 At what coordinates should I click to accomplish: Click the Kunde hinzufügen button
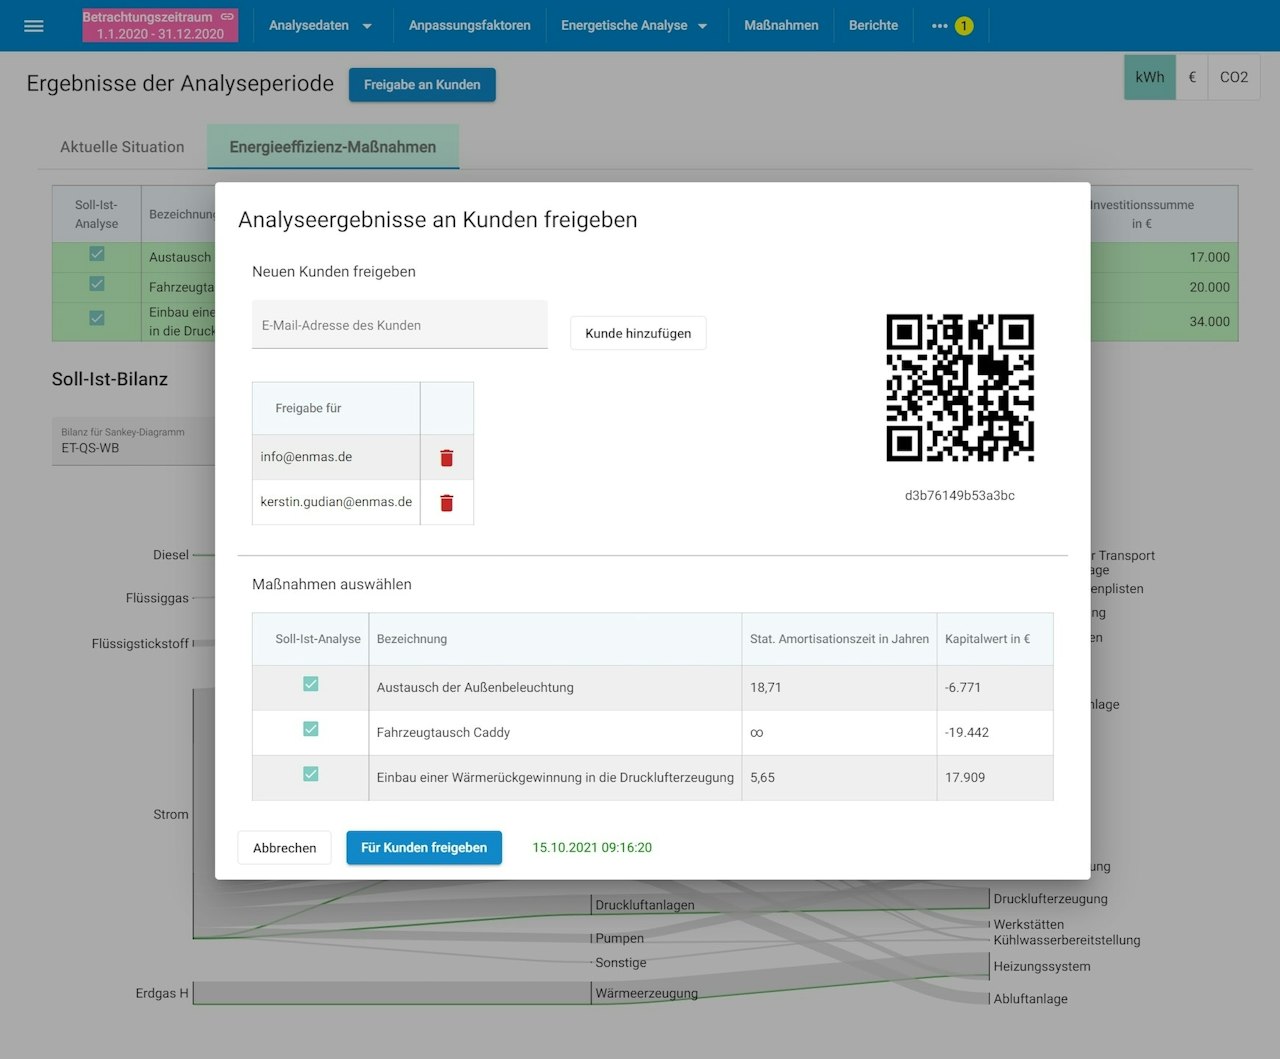point(638,334)
